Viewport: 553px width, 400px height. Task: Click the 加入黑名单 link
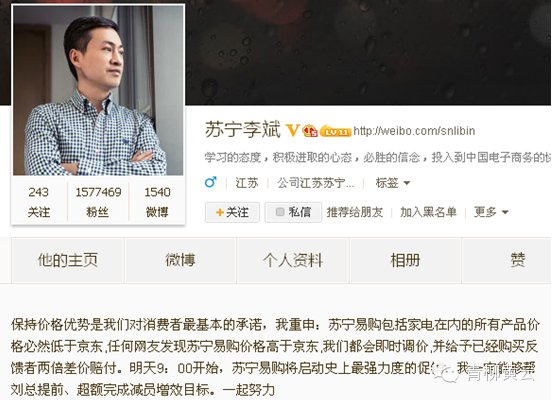point(428,212)
